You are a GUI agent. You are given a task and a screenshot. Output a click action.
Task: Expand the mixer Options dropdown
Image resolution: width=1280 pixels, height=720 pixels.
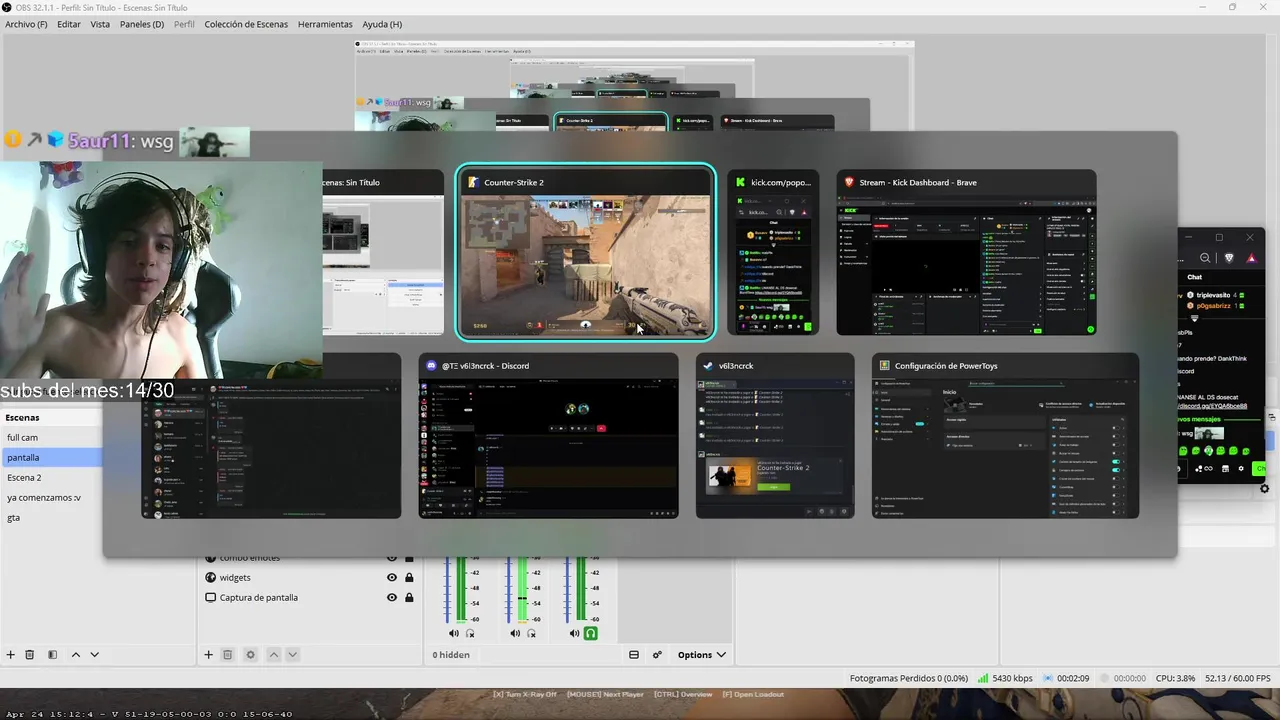click(702, 655)
